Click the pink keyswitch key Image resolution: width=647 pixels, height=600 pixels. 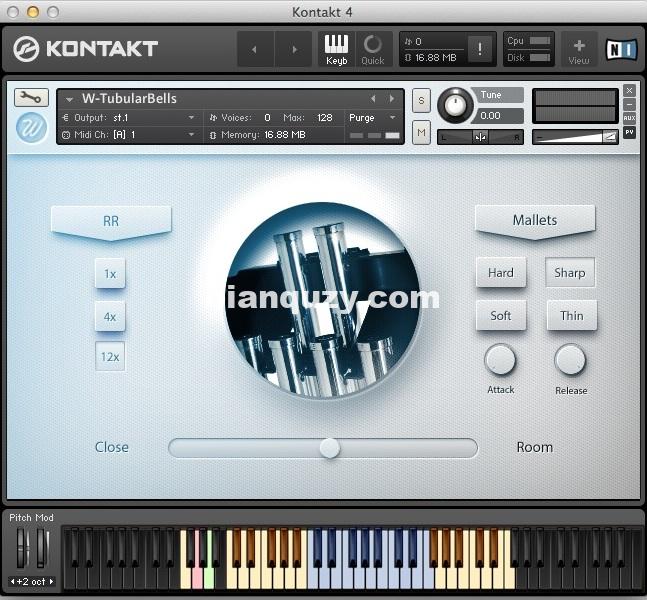[x=197, y=576]
